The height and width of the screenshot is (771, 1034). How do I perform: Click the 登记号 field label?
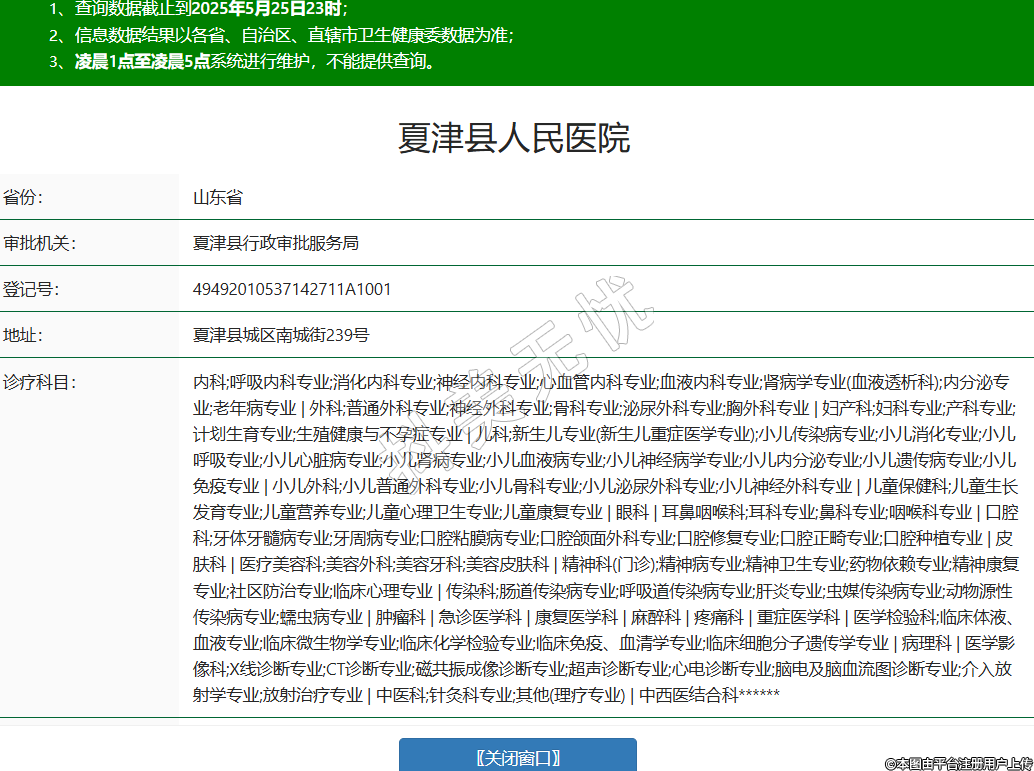31,289
